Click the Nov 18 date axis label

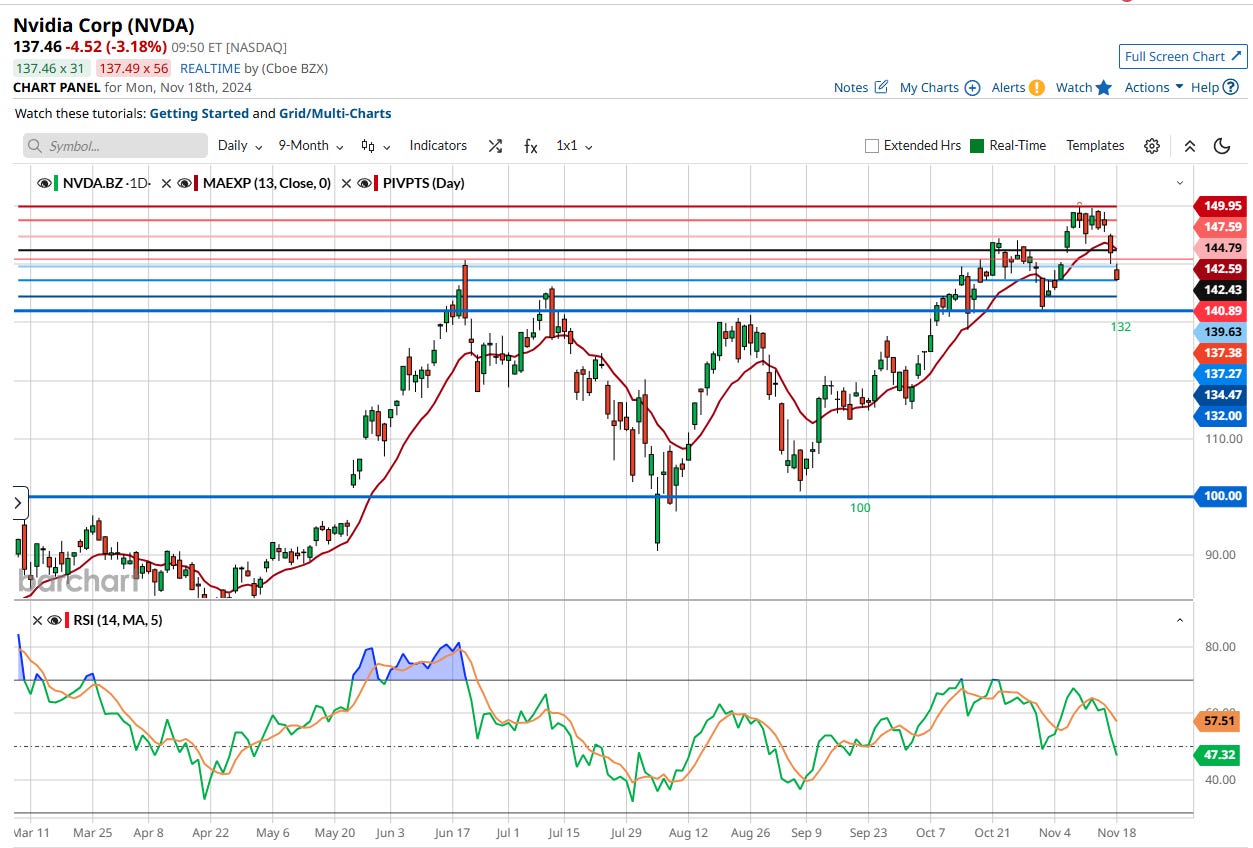[1117, 832]
